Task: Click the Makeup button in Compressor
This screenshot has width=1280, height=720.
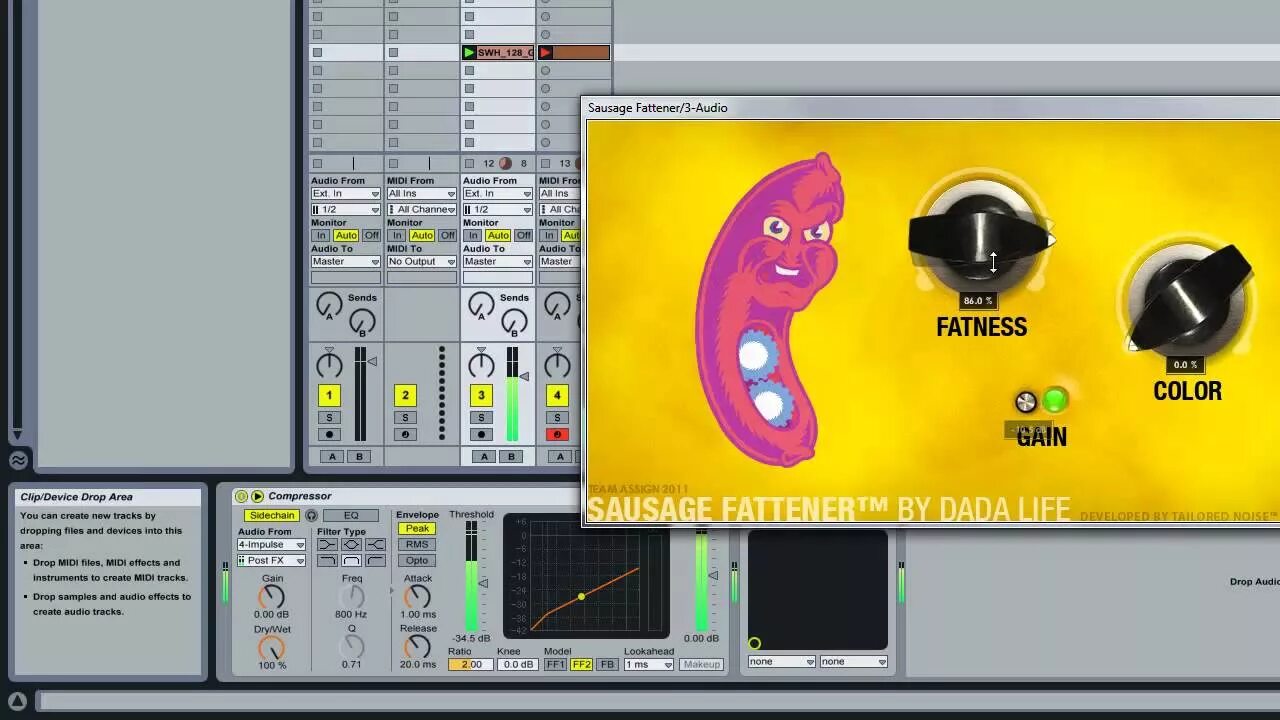Action: click(701, 665)
